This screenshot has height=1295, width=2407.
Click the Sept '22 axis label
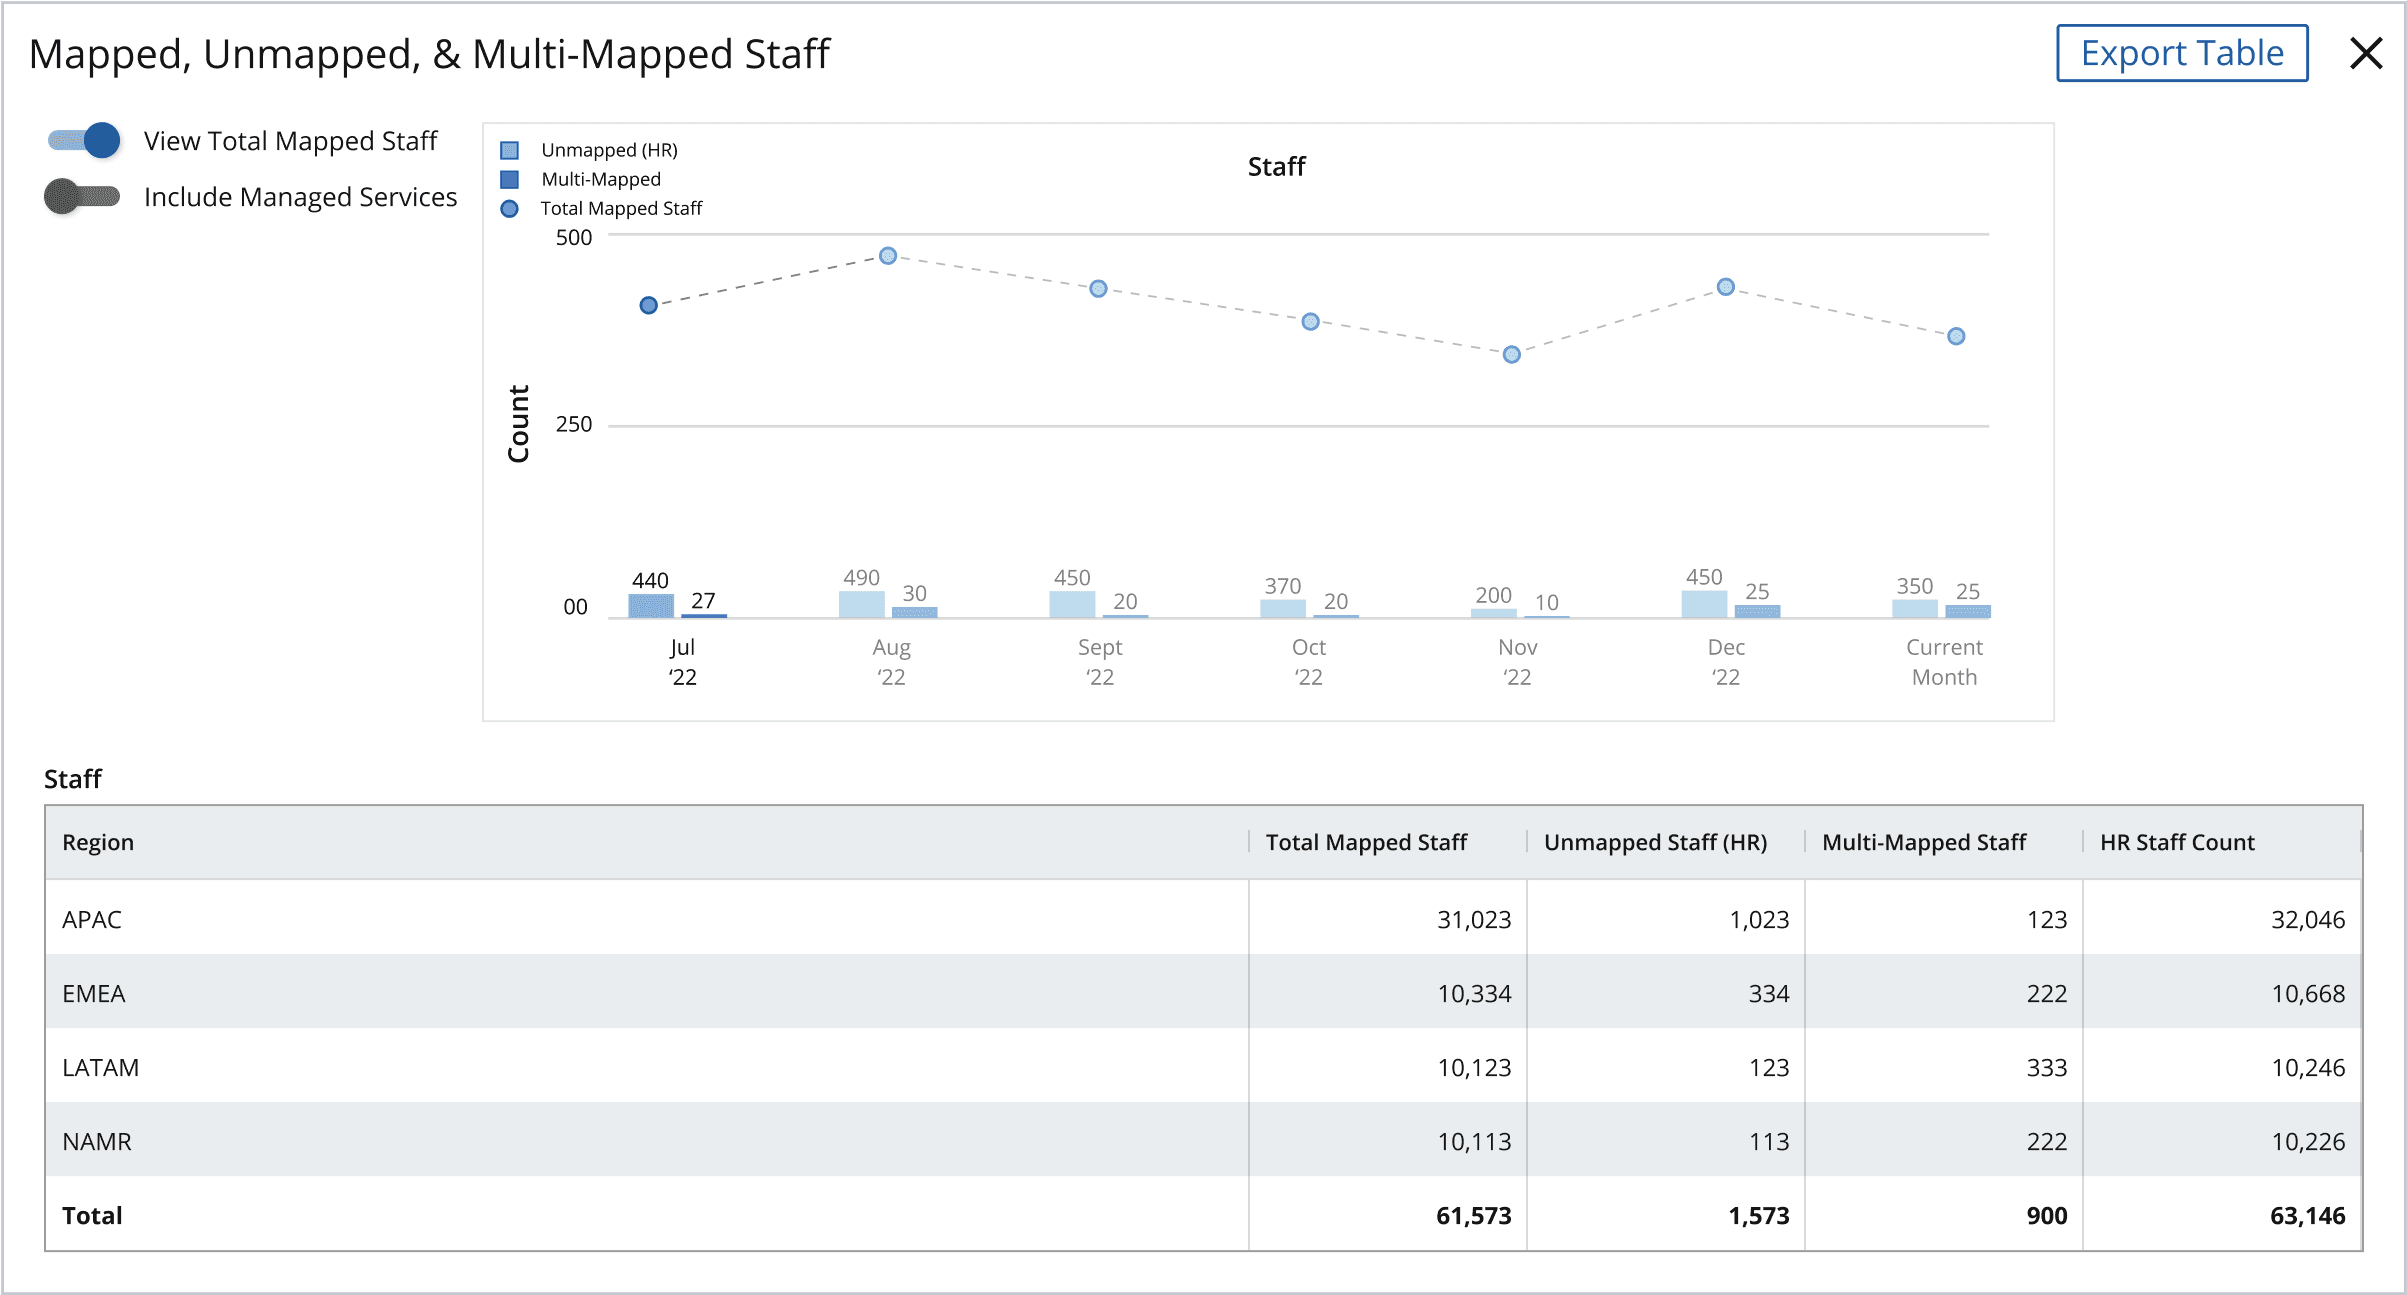coord(1100,662)
